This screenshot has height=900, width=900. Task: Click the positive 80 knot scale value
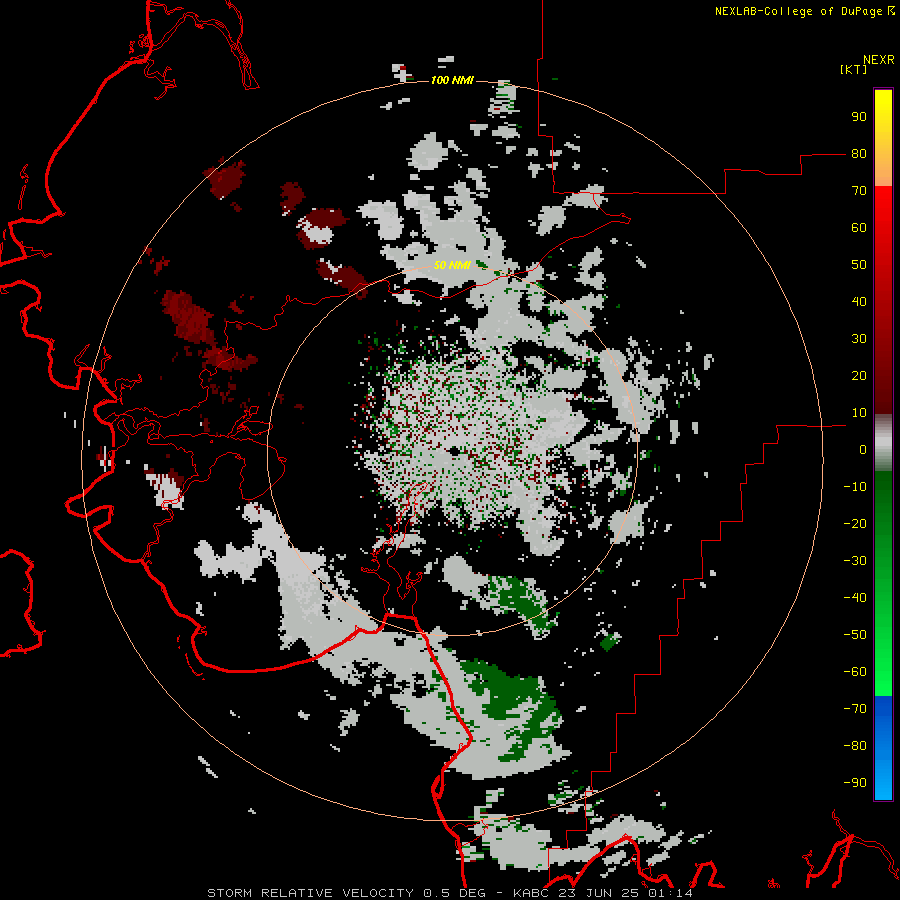[859, 154]
